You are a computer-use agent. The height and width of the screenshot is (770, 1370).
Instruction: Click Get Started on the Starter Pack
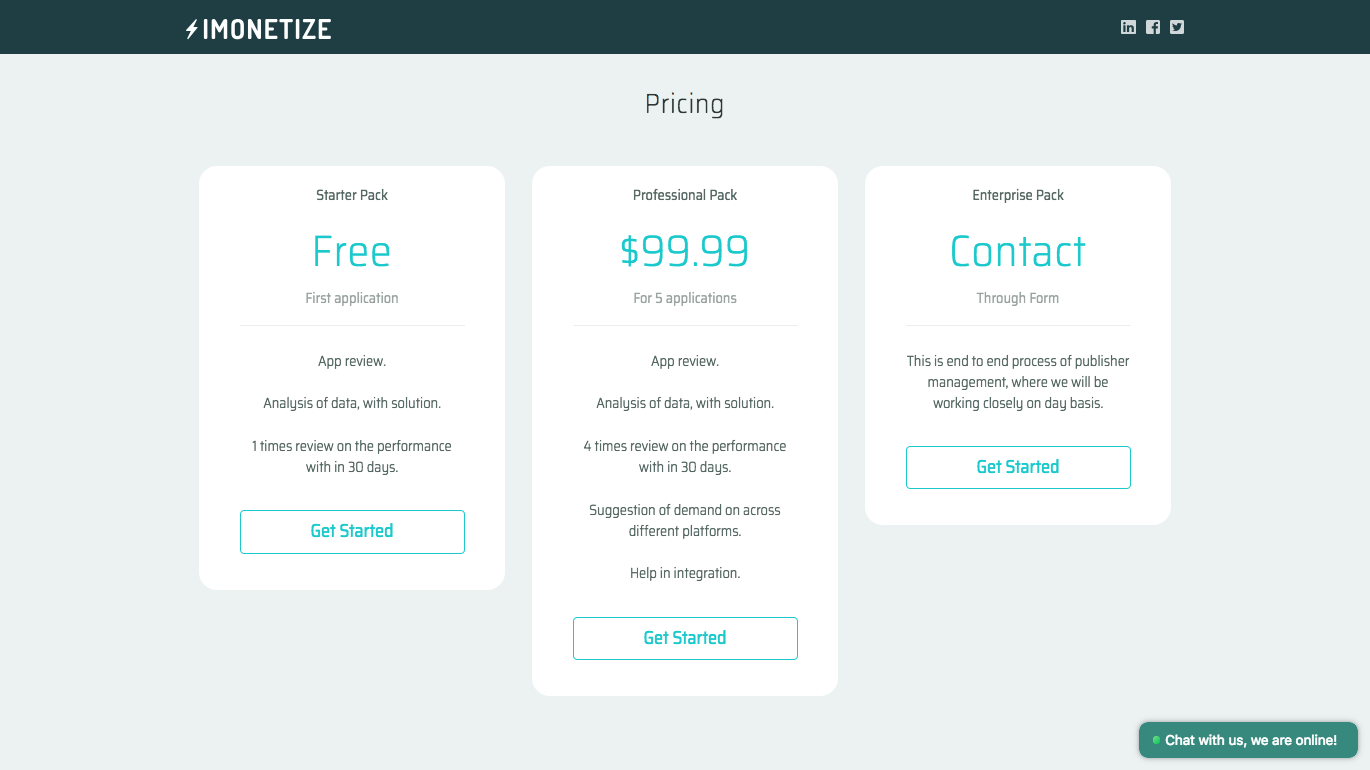(x=352, y=531)
